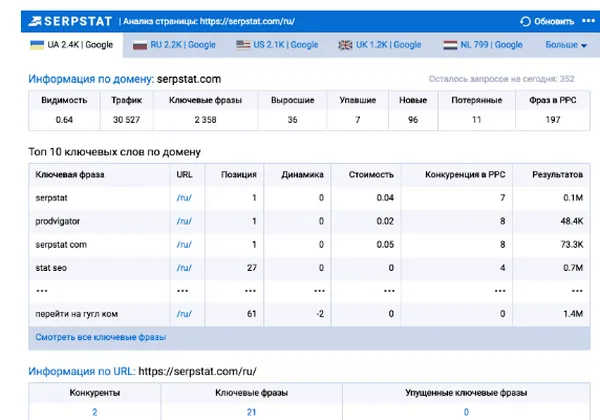Click the Анализ страницы URL title text
Image resolution: width=600 pixels, height=420 pixels.
coord(209,21)
